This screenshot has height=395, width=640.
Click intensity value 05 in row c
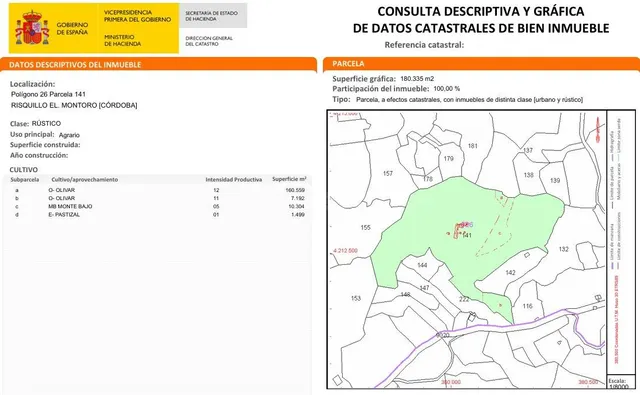click(216, 206)
